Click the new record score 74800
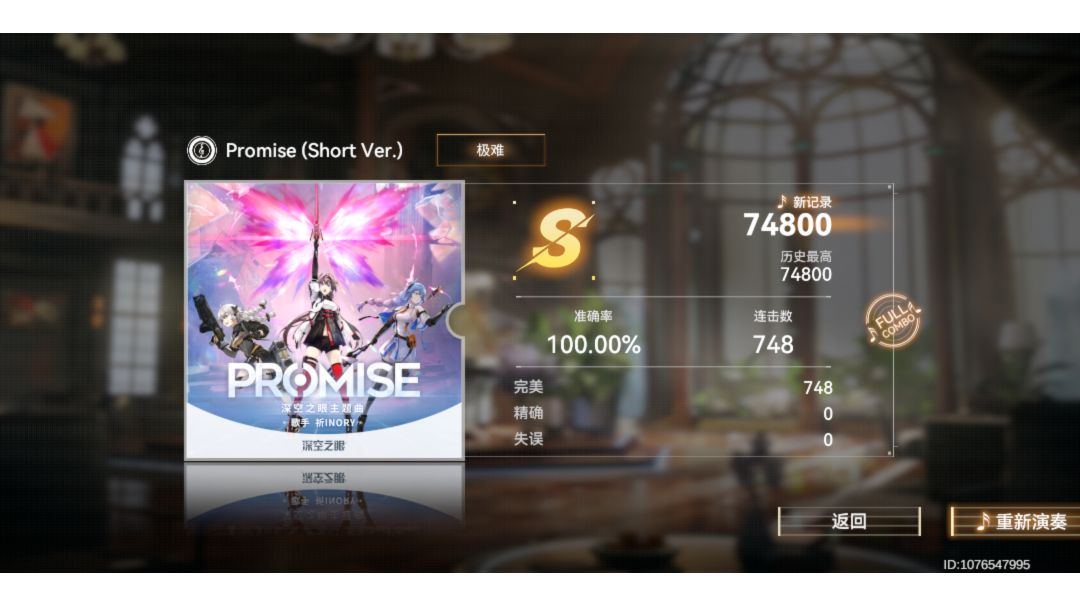The height and width of the screenshot is (606, 1080). [787, 224]
